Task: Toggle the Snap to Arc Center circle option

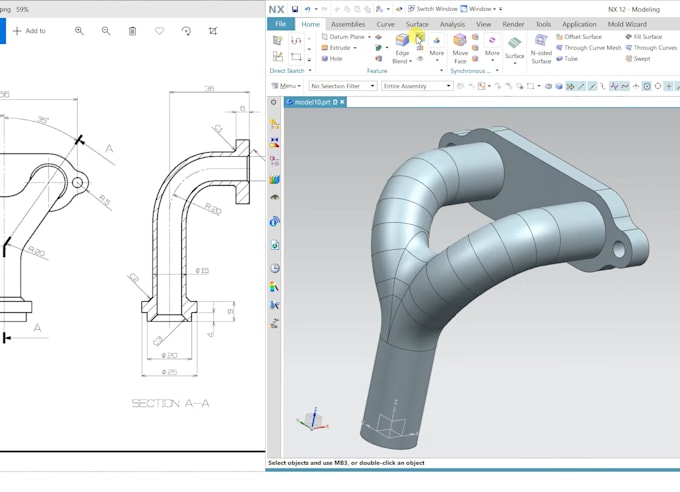Action: pyautogui.click(x=647, y=86)
